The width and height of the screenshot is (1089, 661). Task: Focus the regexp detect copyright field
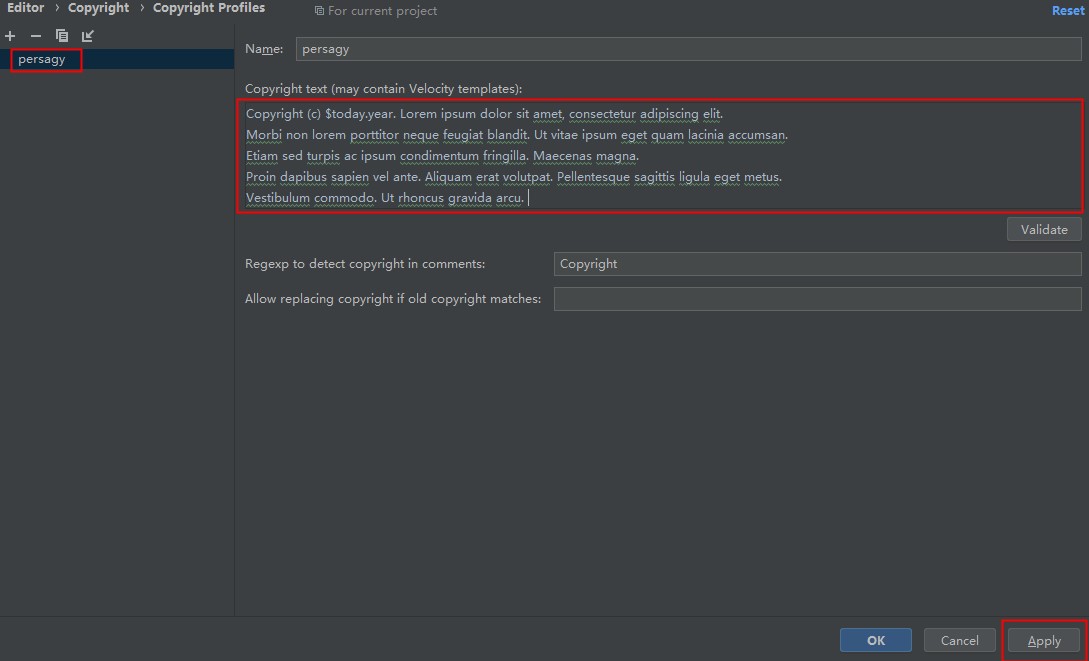click(x=816, y=264)
